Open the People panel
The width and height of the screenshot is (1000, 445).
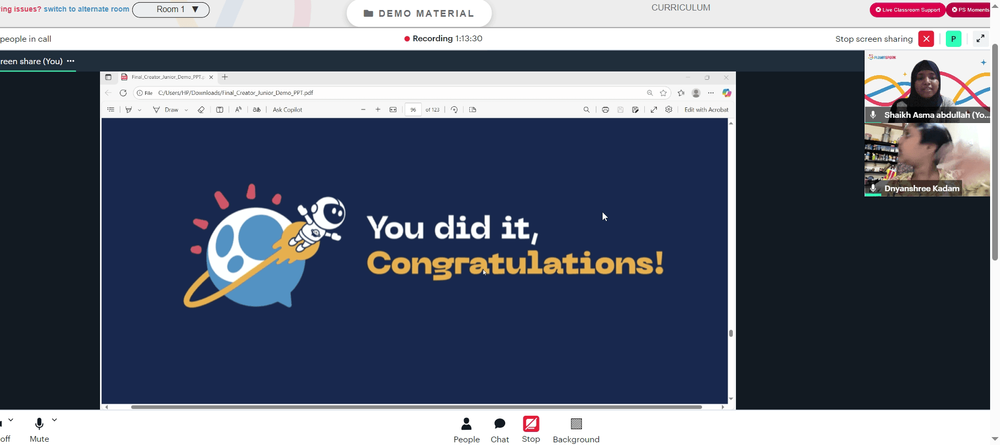pyautogui.click(x=466, y=429)
